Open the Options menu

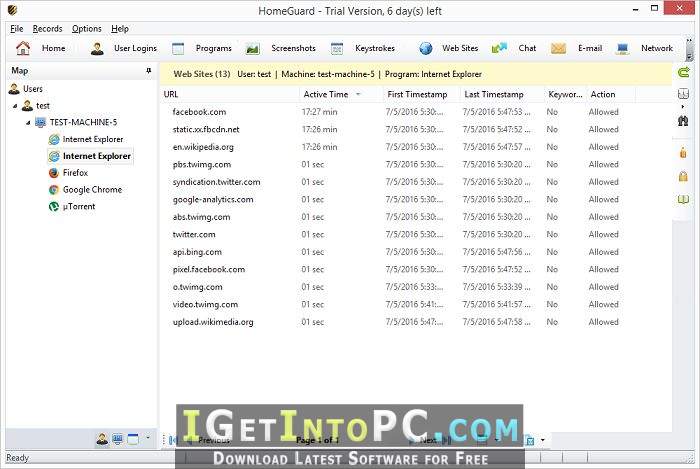click(87, 29)
